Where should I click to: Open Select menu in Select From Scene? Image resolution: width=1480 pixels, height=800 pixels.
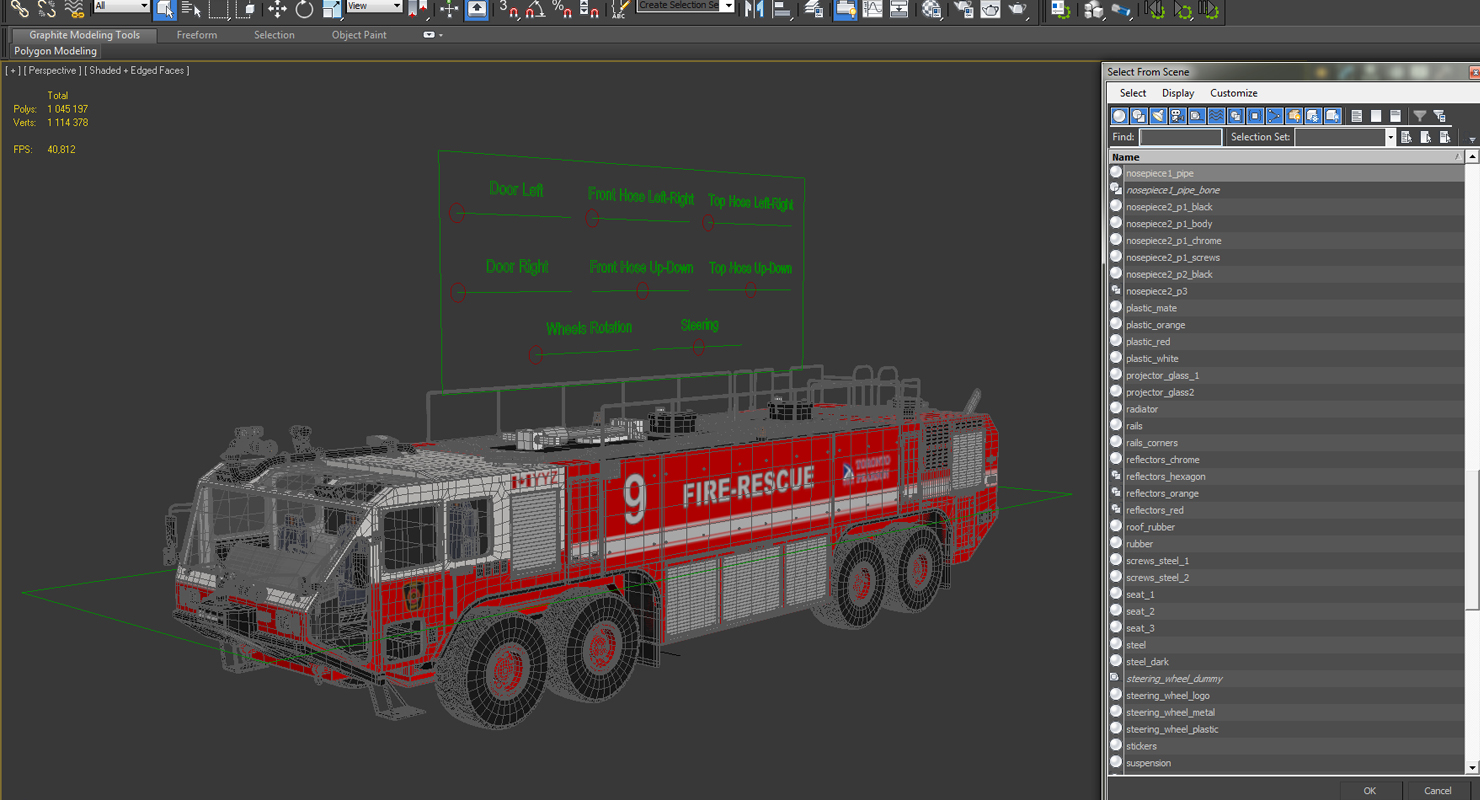(1133, 93)
